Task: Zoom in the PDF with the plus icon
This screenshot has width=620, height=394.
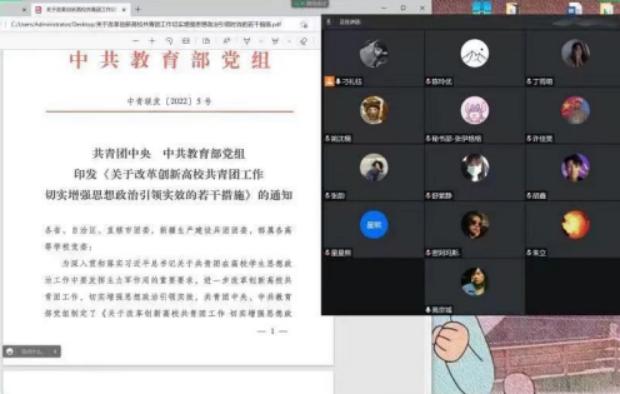Action: [152, 41]
